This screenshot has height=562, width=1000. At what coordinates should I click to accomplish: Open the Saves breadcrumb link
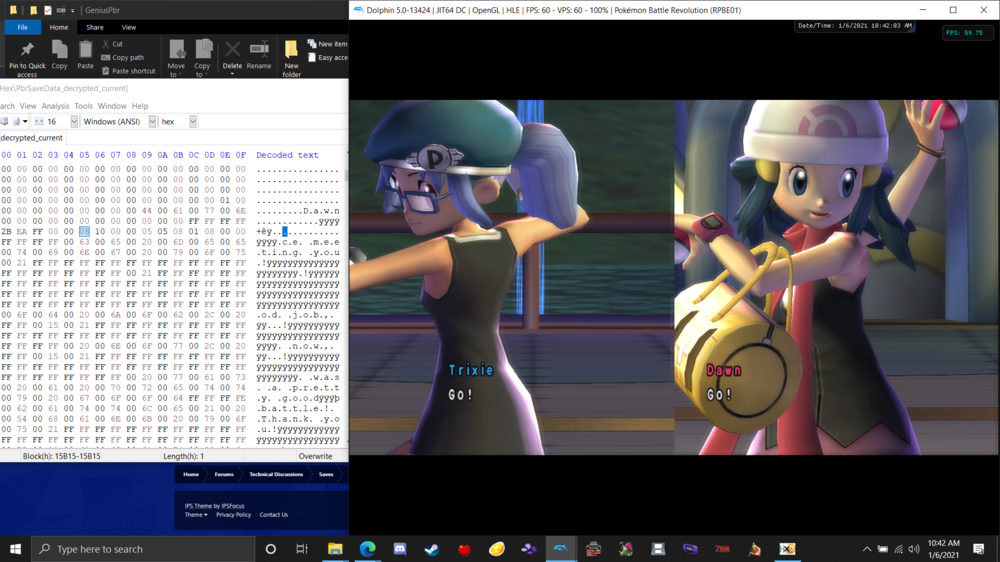(x=326, y=474)
